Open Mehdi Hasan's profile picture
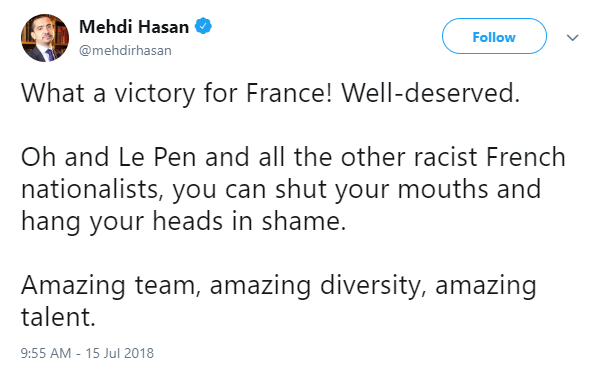 [x=45, y=38]
